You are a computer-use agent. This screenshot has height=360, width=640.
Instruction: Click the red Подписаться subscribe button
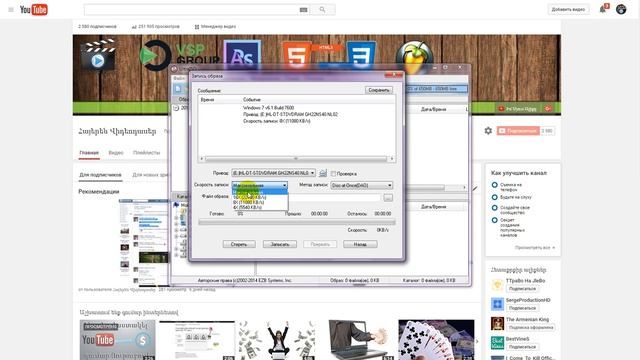click(518, 131)
